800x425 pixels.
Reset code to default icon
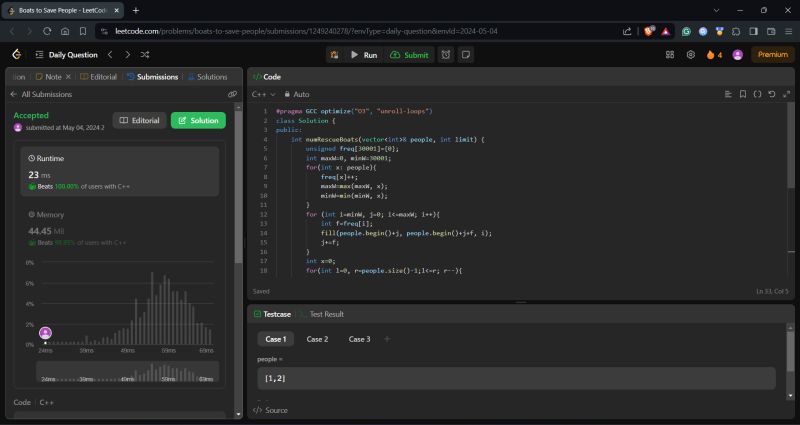point(772,94)
